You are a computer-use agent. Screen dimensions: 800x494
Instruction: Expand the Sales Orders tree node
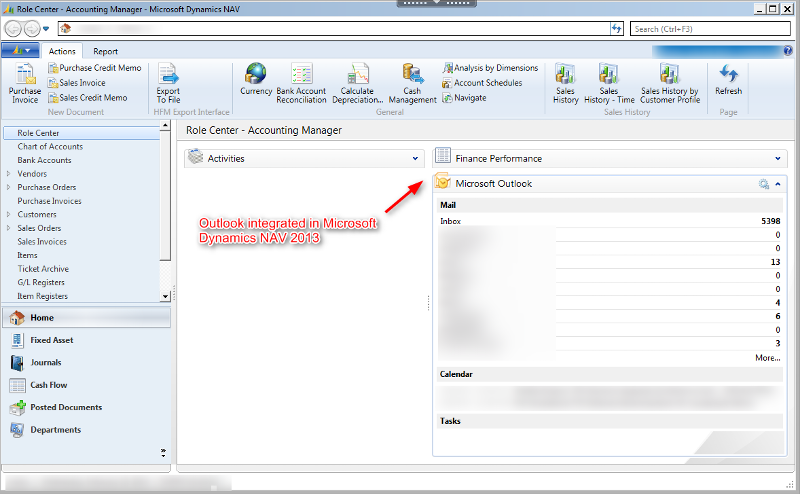pos(9,228)
